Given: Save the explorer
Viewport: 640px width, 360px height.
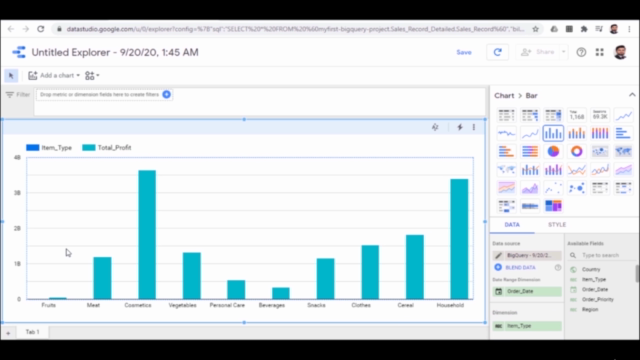Looking at the screenshot, I should click(464, 52).
